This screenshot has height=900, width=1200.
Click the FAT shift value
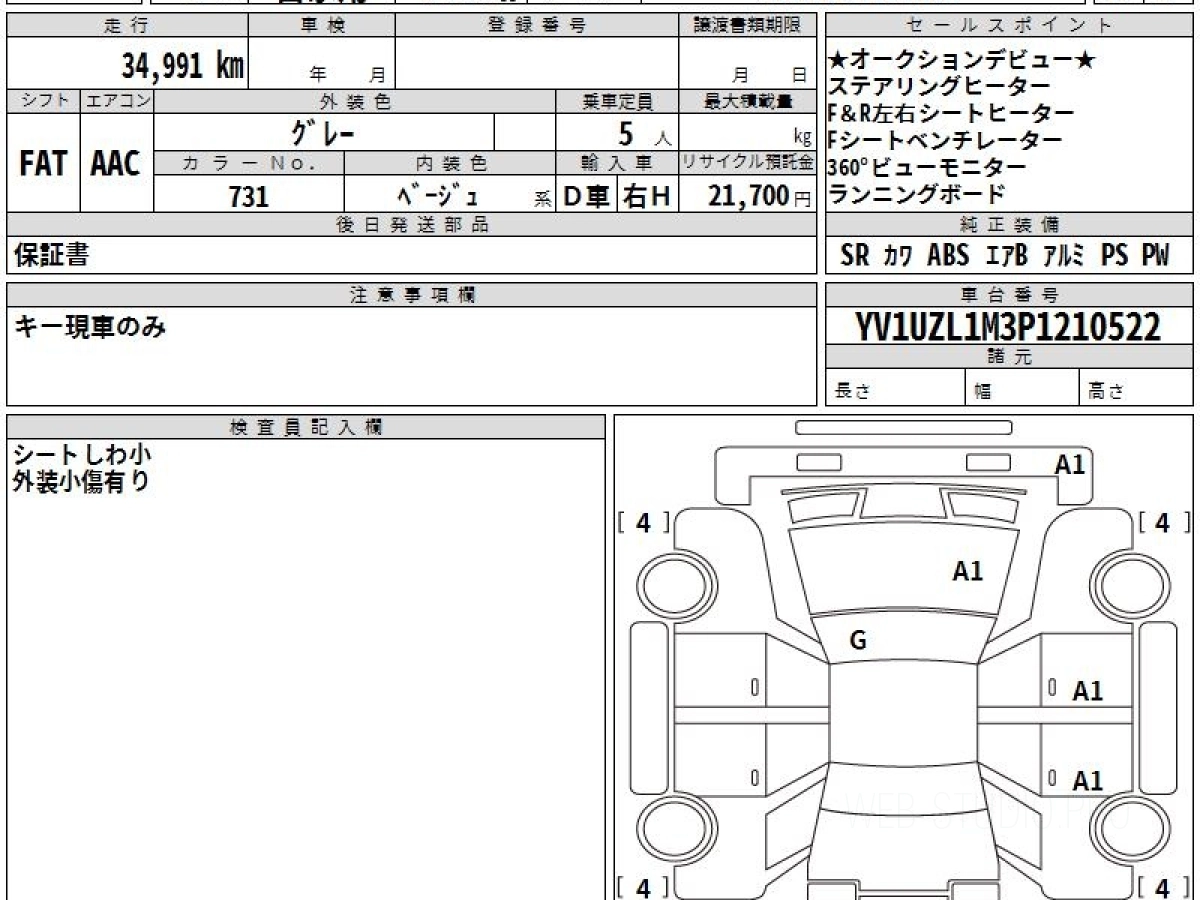coord(43,164)
